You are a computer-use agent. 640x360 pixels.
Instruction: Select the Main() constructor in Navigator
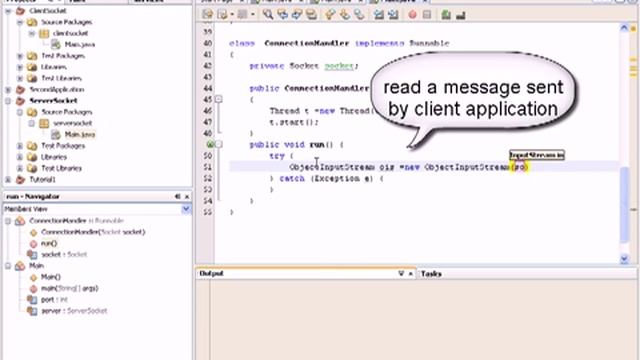click(51, 277)
